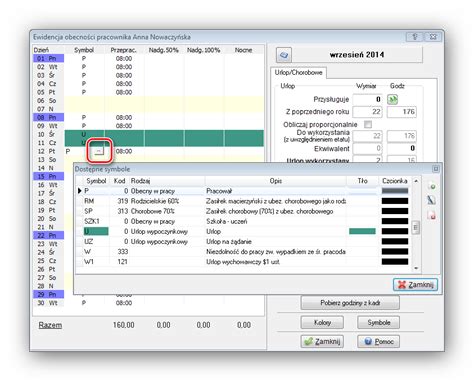This screenshot has width=474, height=381.
Task: Click the Symbol column header in symbols table
Action: coord(96,181)
